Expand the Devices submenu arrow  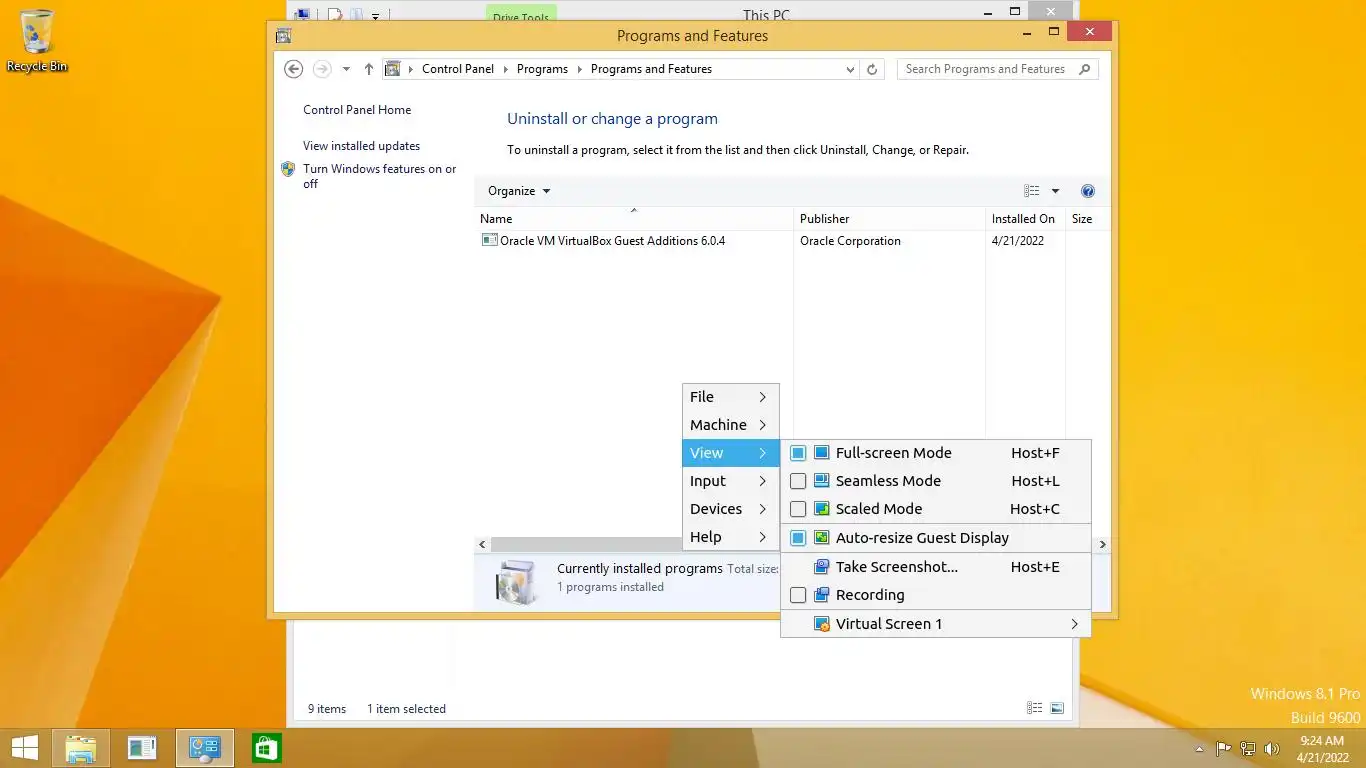point(762,509)
